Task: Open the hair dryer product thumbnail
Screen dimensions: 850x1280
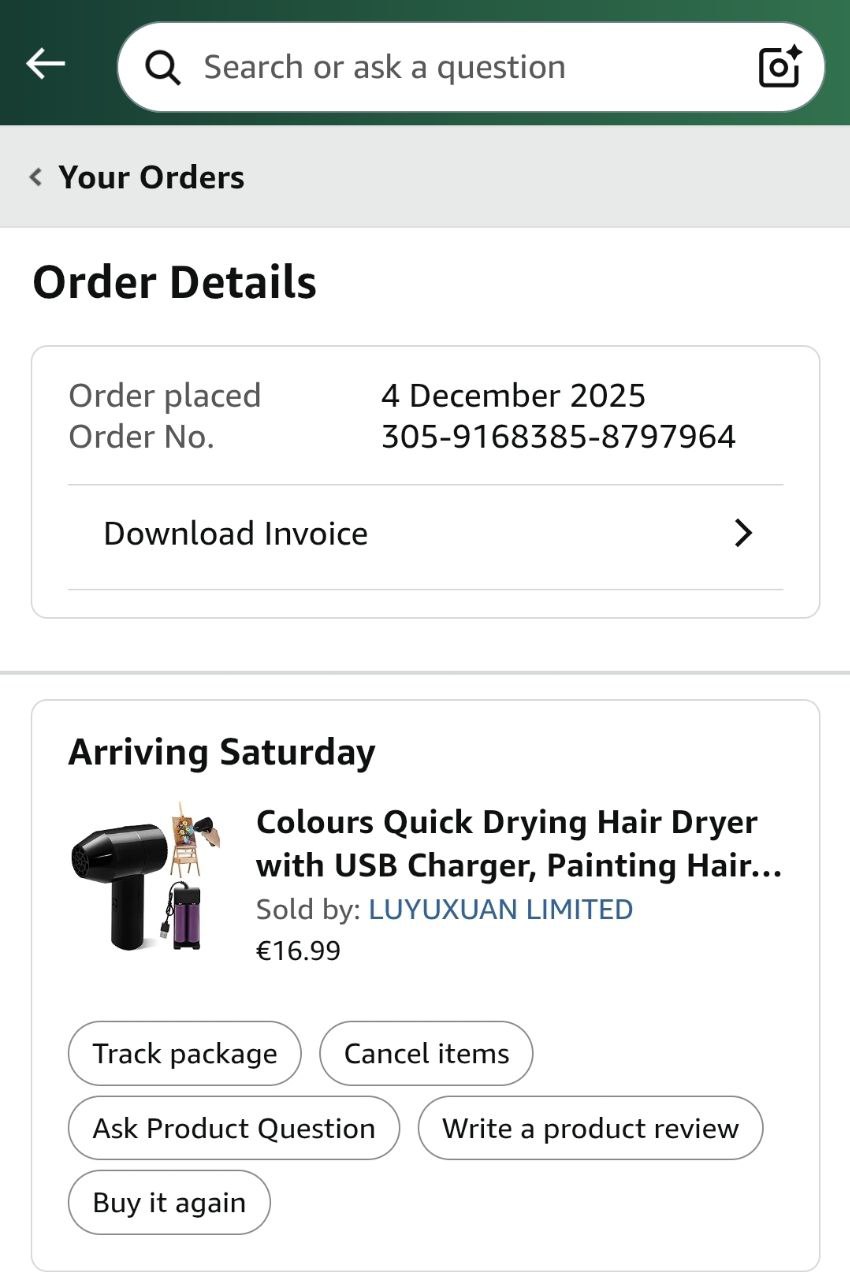Action: [146, 875]
